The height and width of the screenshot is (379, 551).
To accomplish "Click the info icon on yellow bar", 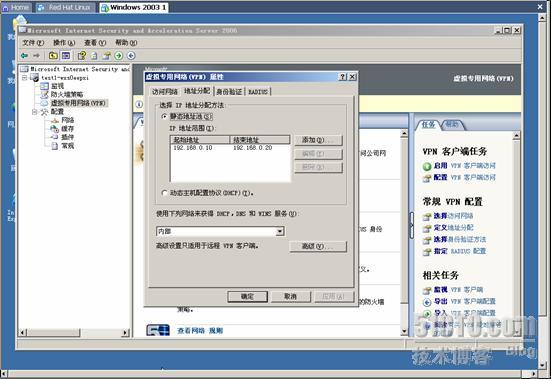I will 139,104.
